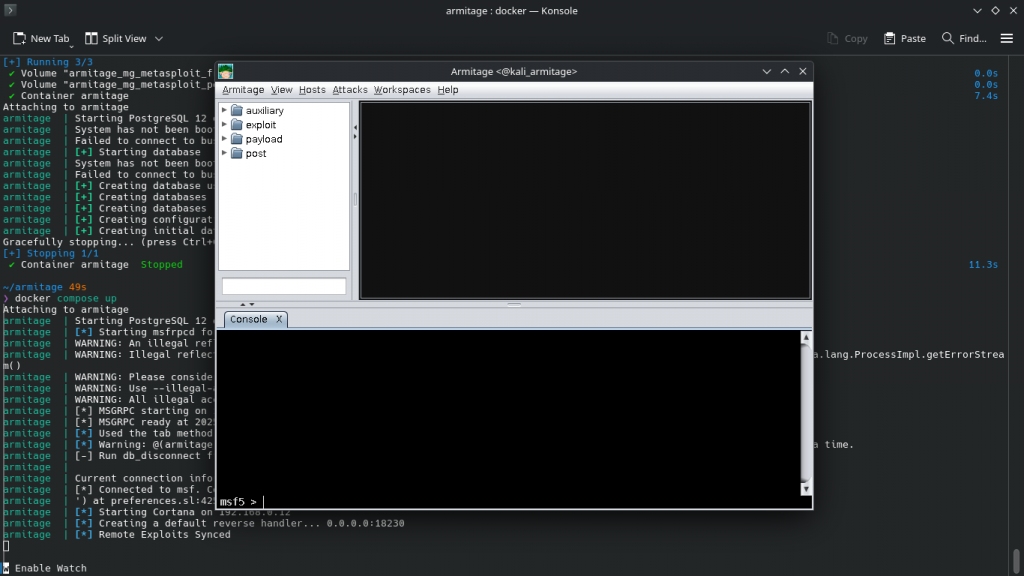
Task: Open Find in the Konsole toolbar
Action: (x=964, y=39)
